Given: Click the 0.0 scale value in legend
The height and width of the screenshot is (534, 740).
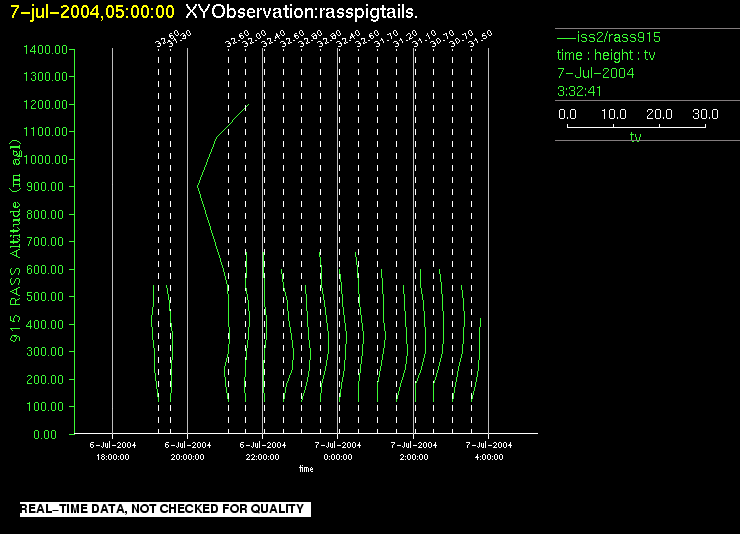Looking at the screenshot, I should pyautogui.click(x=567, y=114).
